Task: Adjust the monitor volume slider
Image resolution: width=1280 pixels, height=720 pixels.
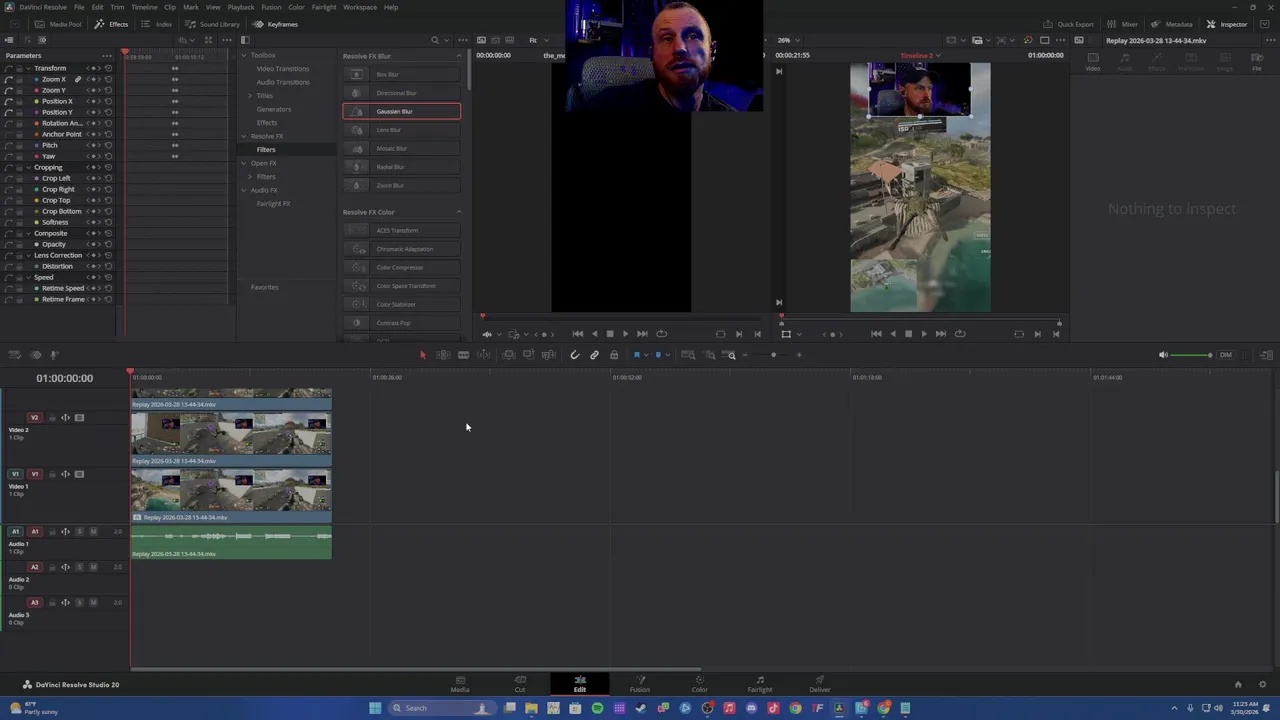Action: pyautogui.click(x=1191, y=355)
